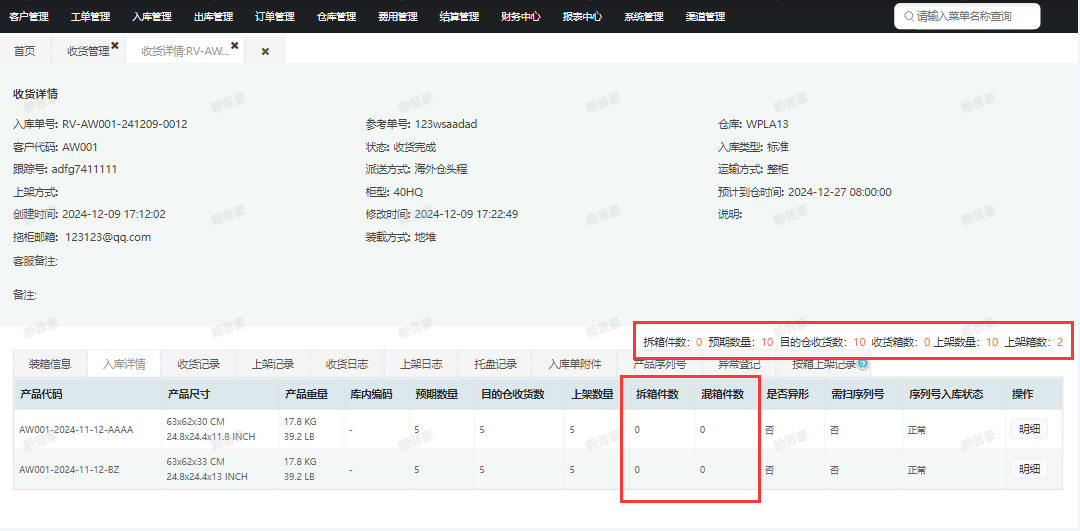Click the 序列号入库状态 column header

click(x=946, y=395)
